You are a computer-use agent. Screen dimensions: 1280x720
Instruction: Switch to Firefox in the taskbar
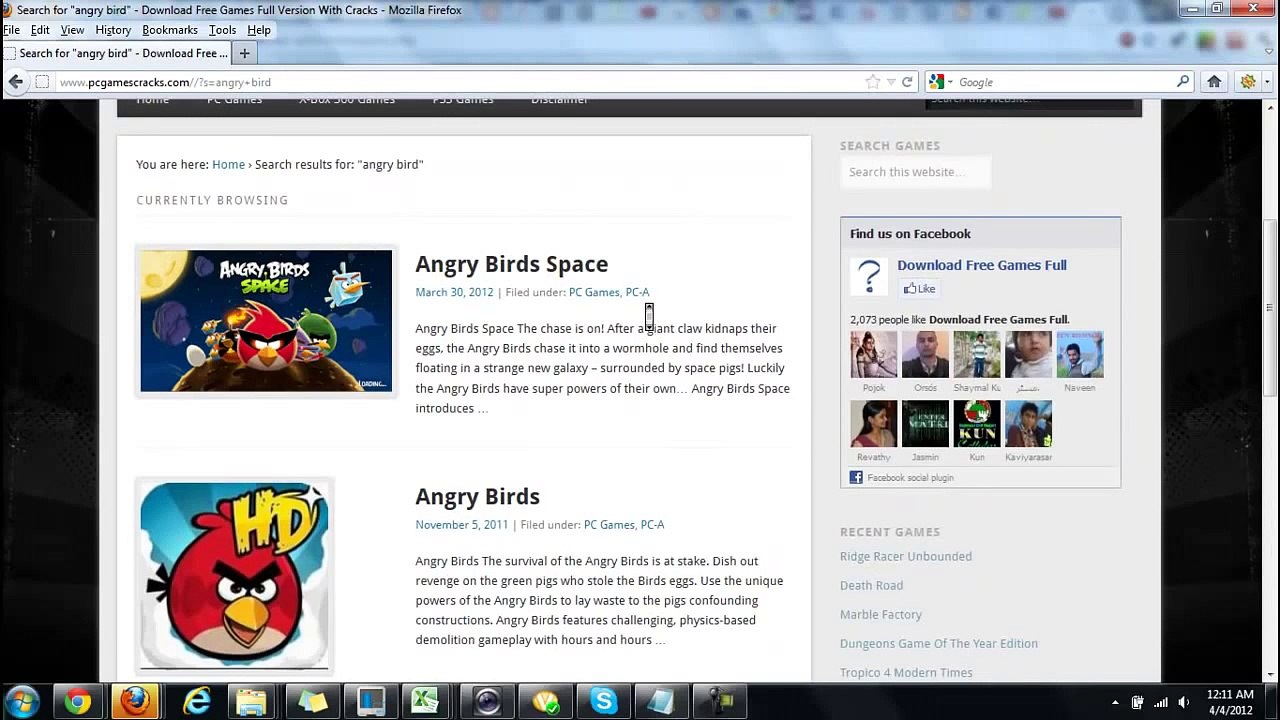point(135,702)
